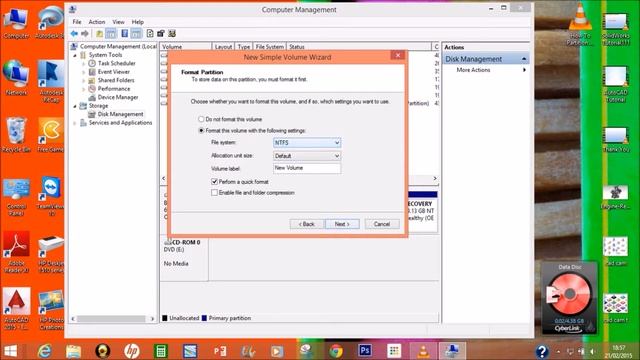Screen dimensions: 640x360
Task: Toggle Perform a quick format checkbox
Action: pyautogui.click(x=214, y=182)
